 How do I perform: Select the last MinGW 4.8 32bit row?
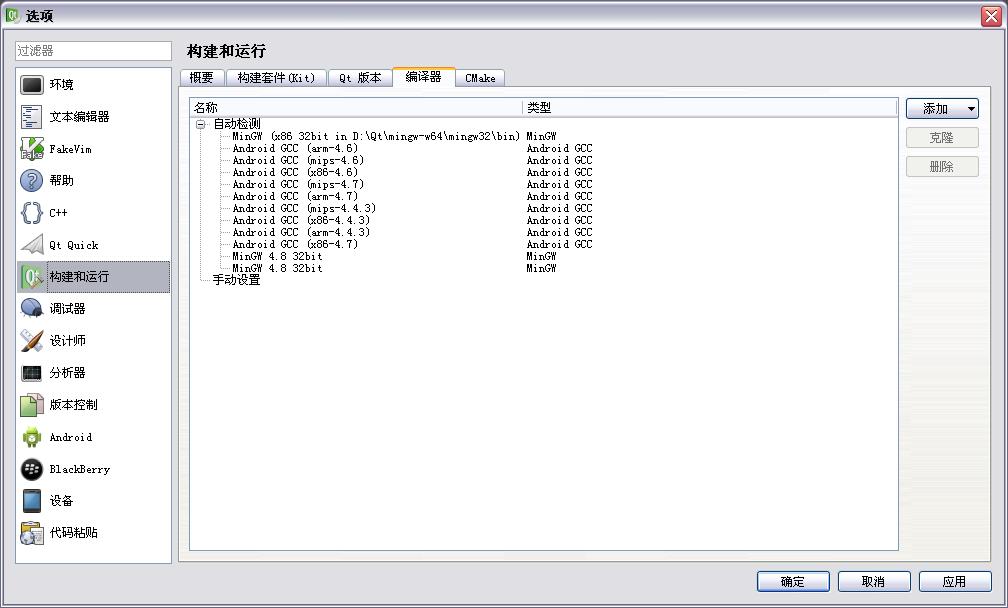277,269
